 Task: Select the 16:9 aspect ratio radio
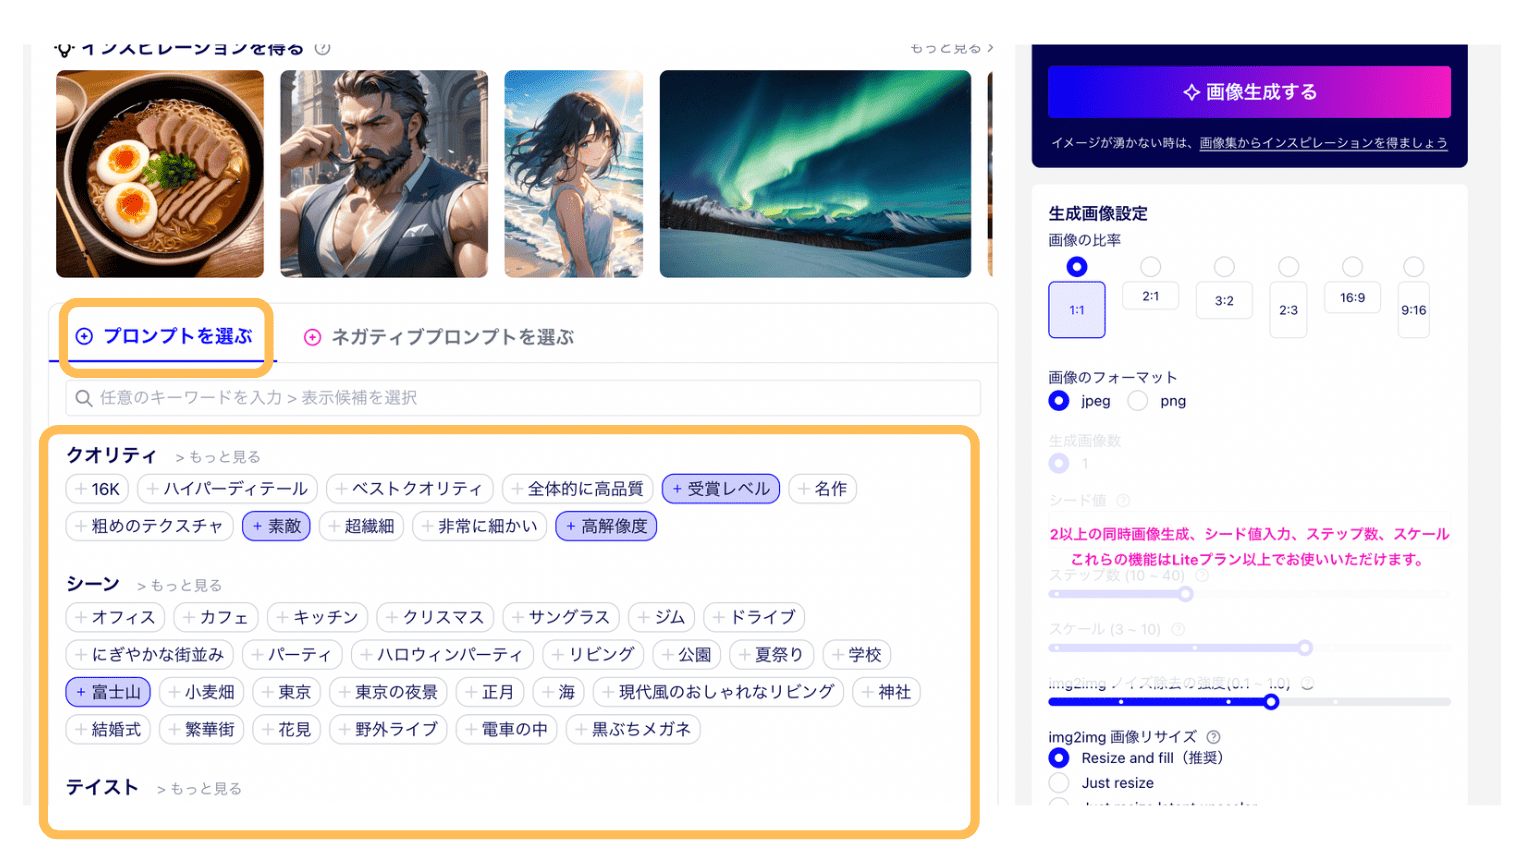click(x=1352, y=267)
